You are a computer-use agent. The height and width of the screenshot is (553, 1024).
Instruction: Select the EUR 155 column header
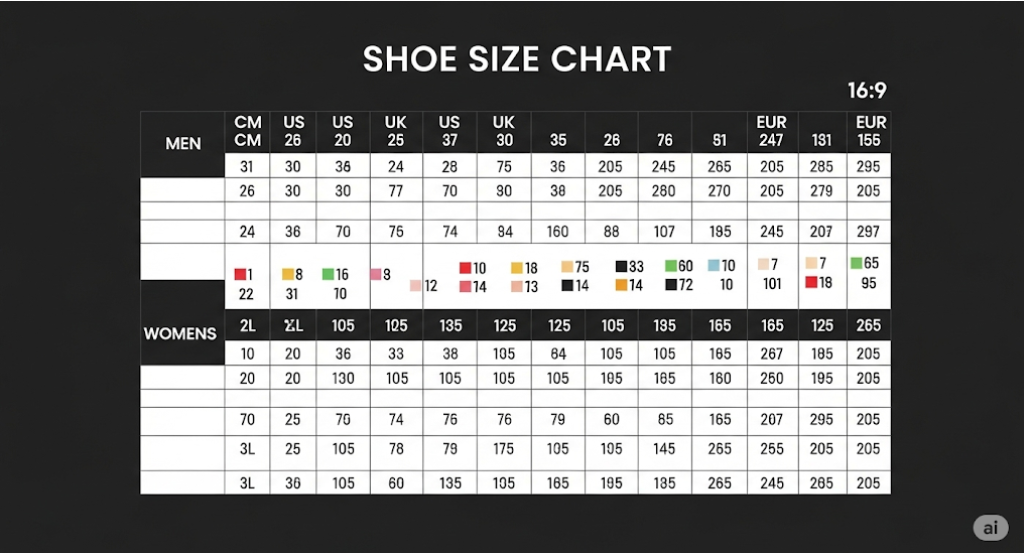click(x=871, y=131)
